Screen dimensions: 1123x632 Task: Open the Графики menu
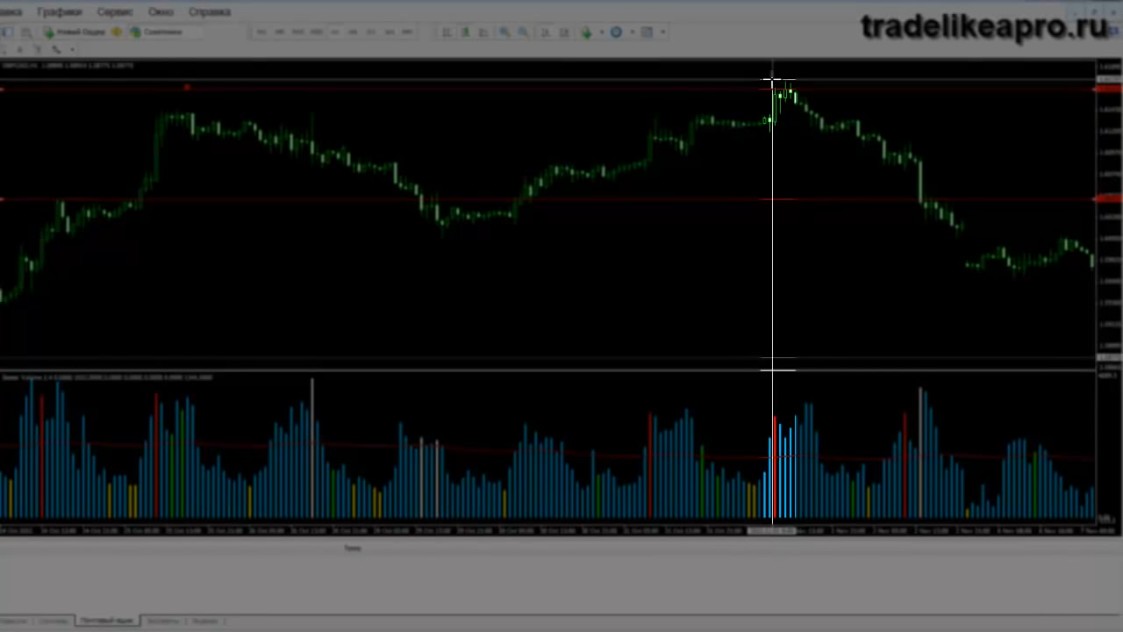tap(59, 12)
